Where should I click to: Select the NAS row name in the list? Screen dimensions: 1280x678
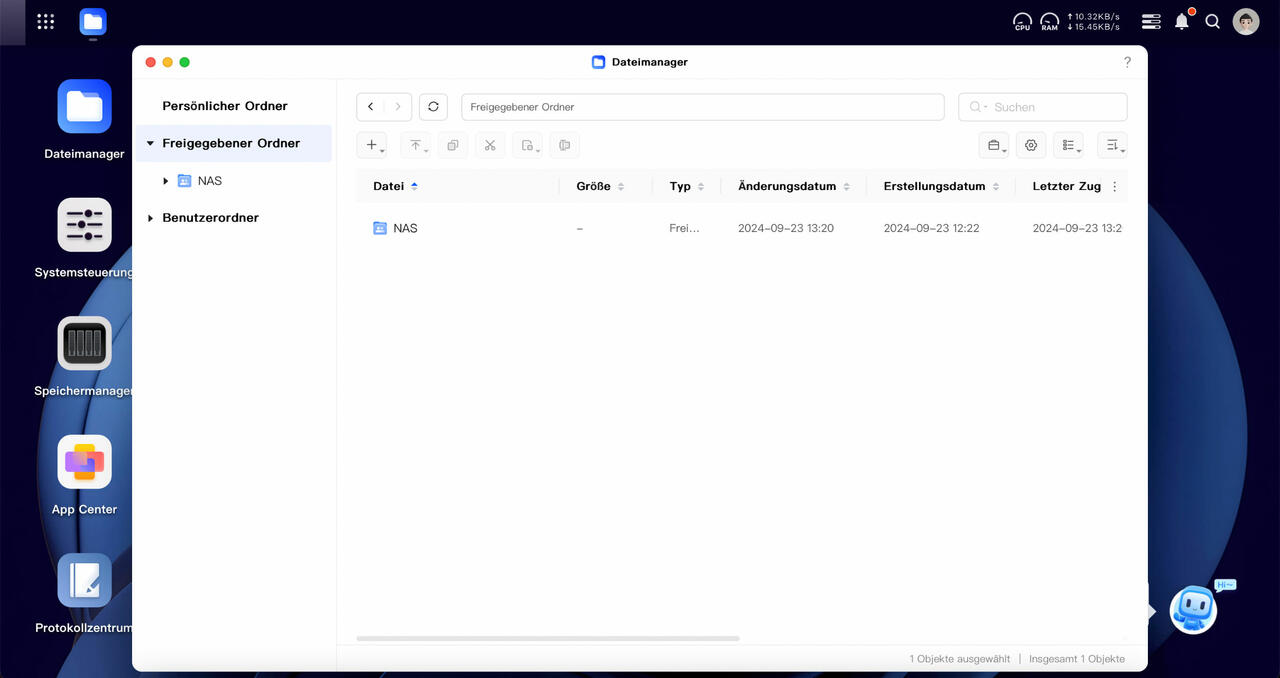click(x=405, y=228)
